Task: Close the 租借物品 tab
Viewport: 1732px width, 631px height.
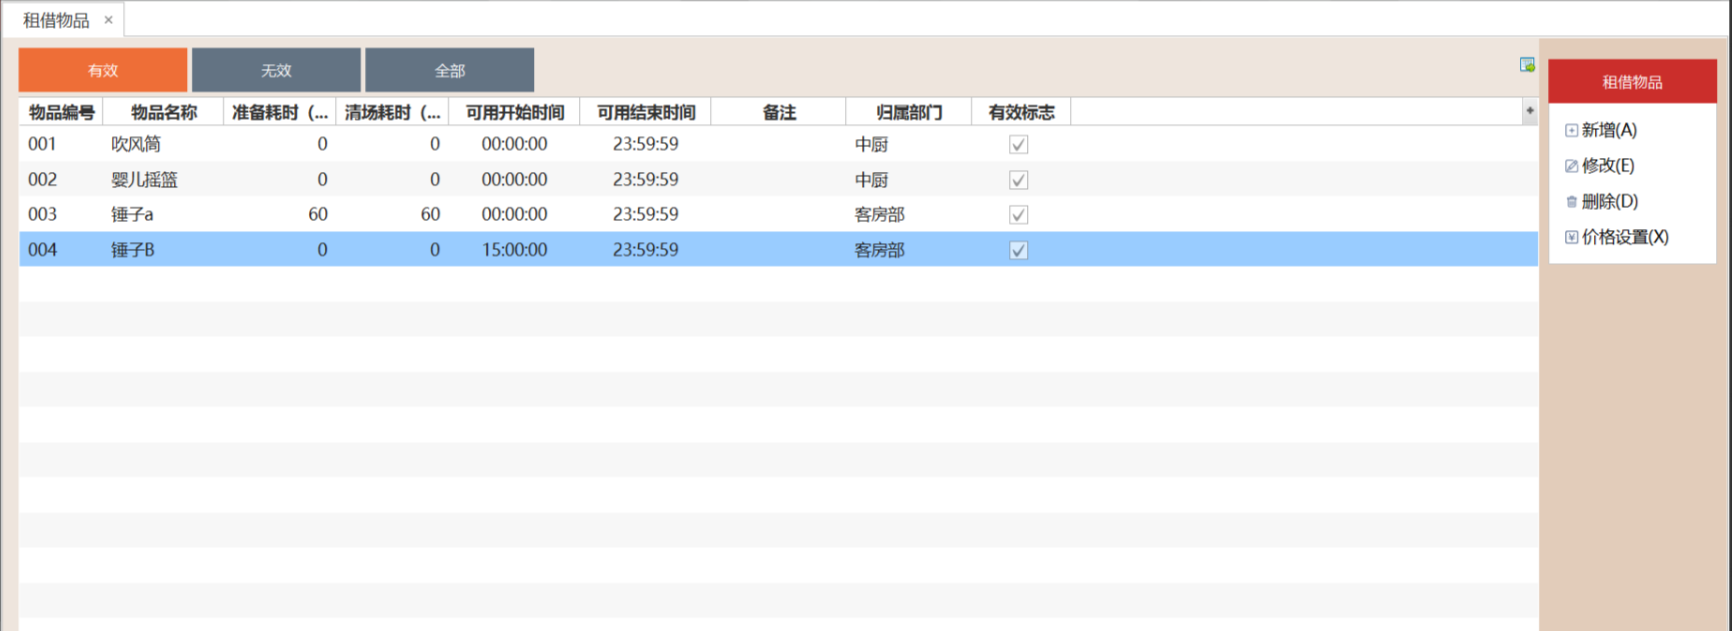Action: [108, 20]
